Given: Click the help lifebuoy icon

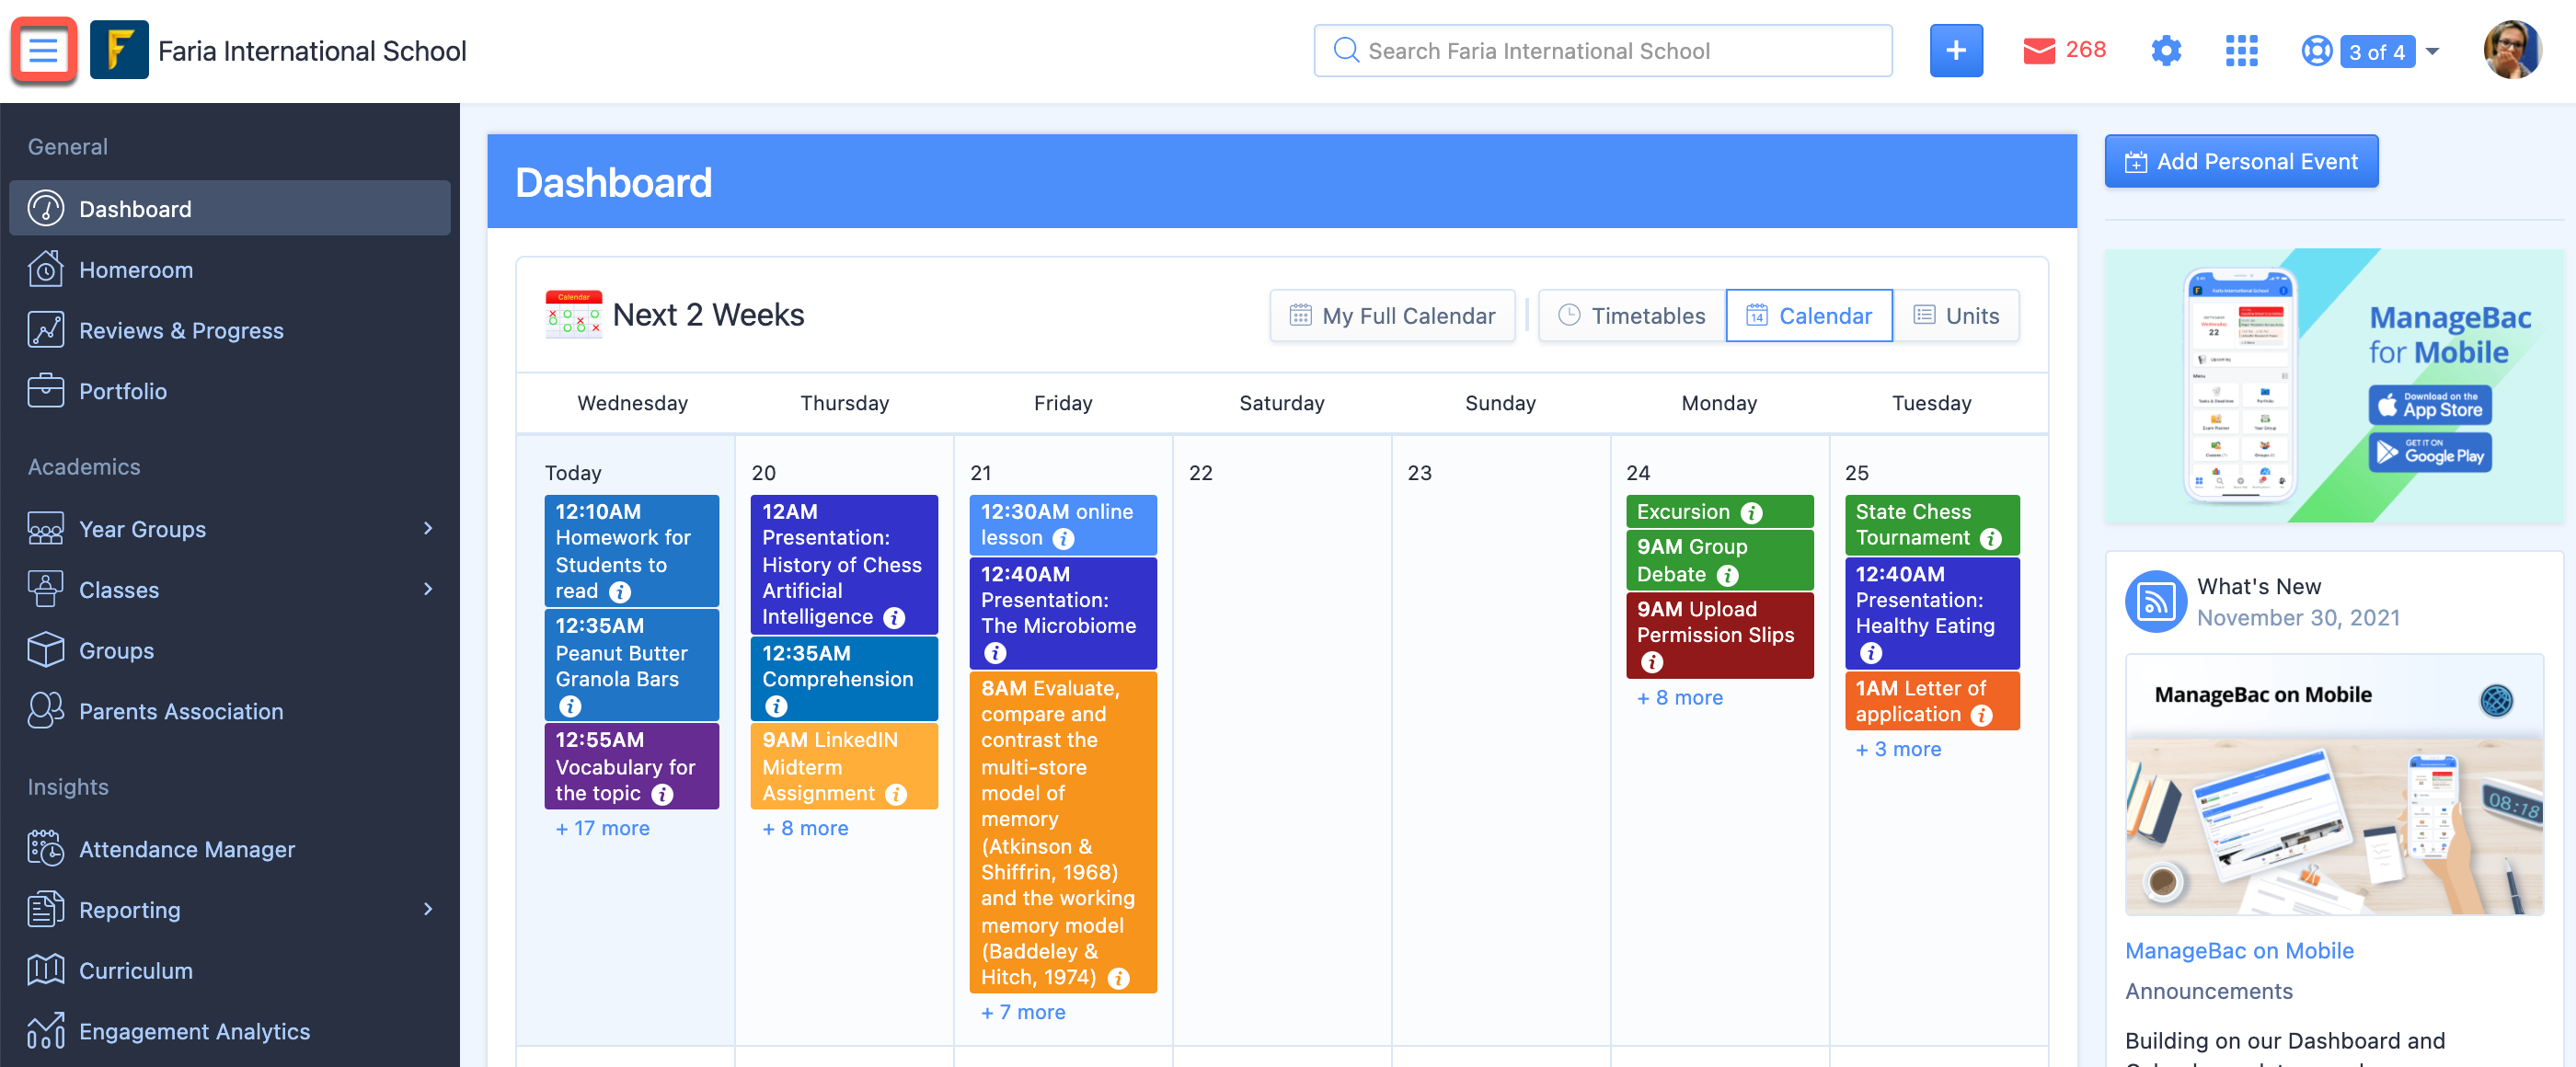Looking at the screenshot, I should click(2315, 50).
